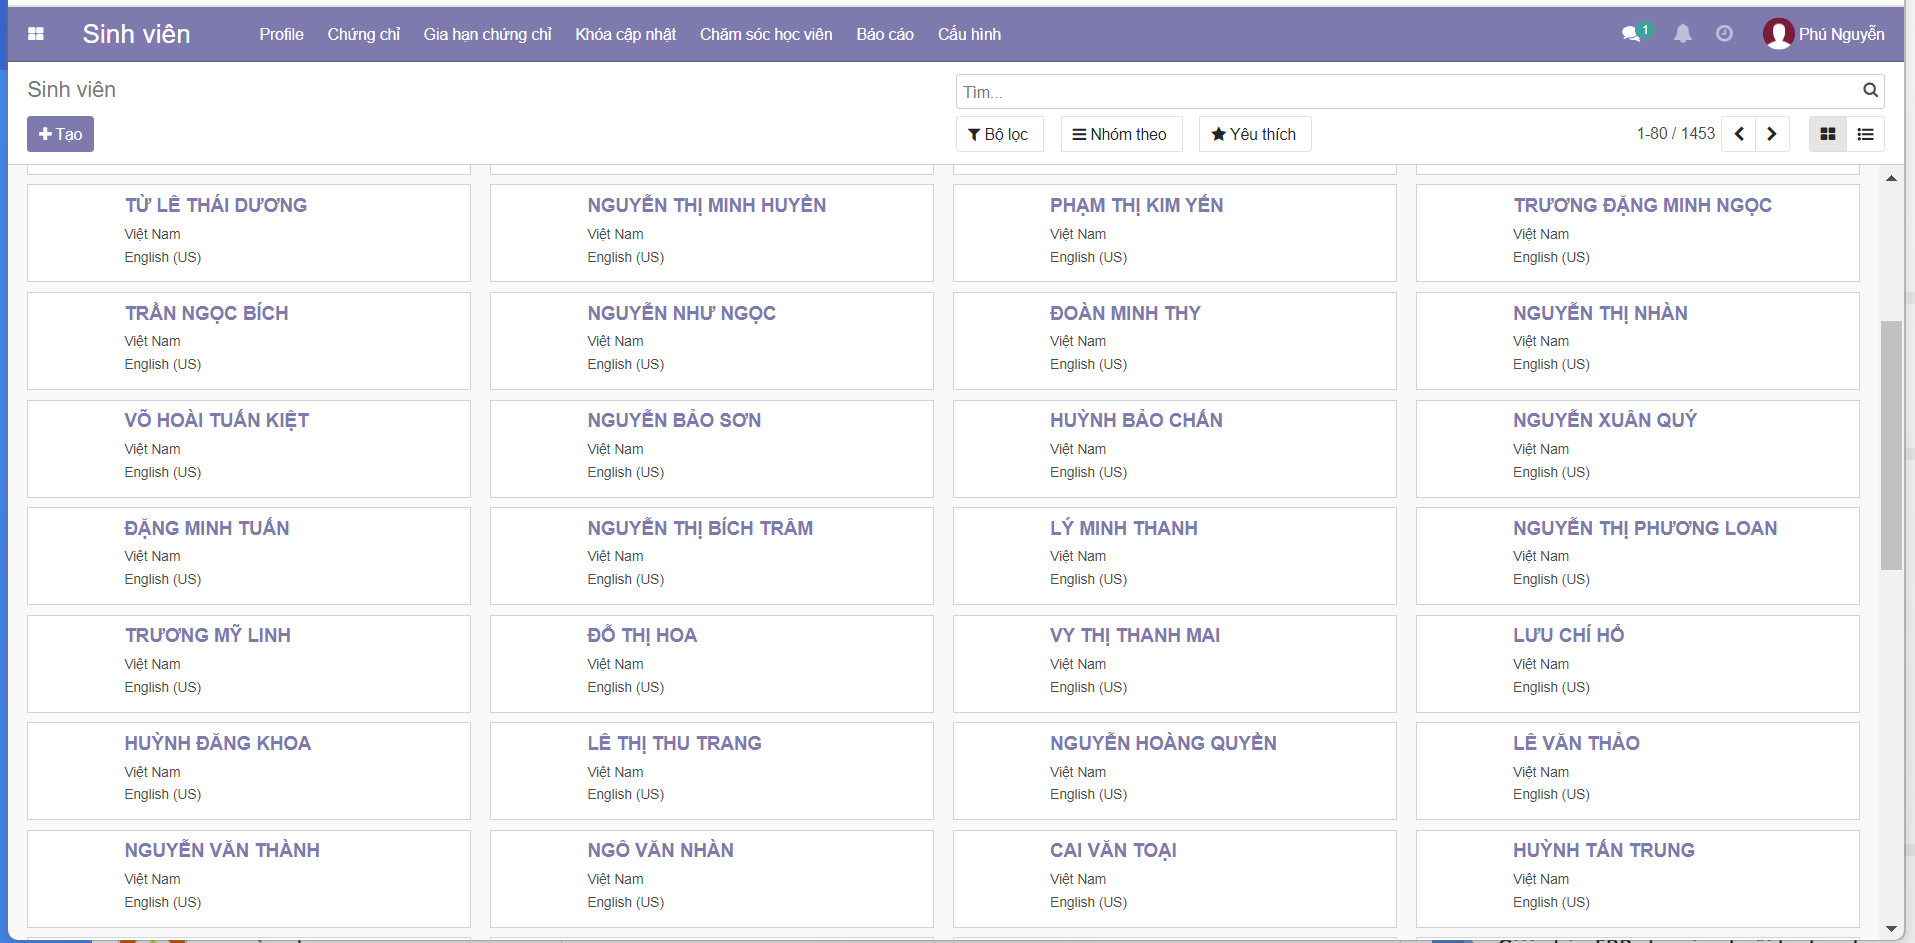Image resolution: width=1915 pixels, height=943 pixels.
Task: Expand the Bộ lọc filter dropdown
Action: pyautogui.click(x=998, y=134)
